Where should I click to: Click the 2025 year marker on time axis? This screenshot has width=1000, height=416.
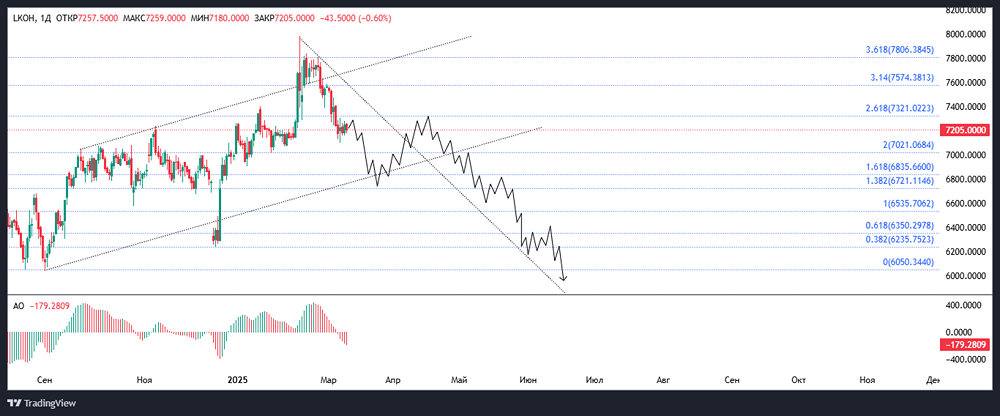pyautogui.click(x=237, y=380)
